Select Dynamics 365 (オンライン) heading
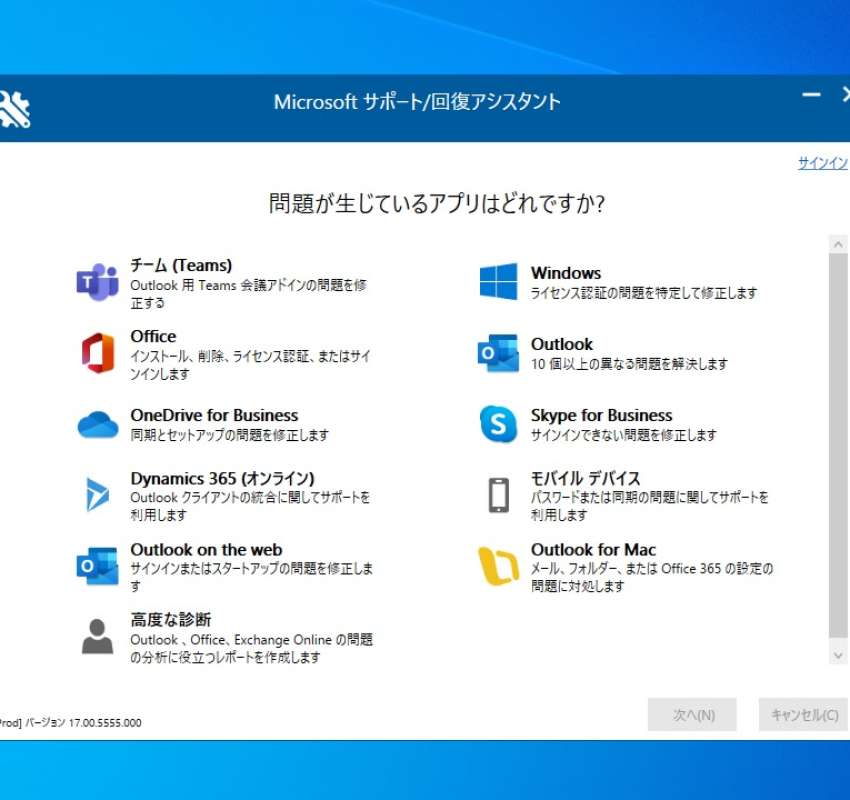The image size is (850, 800). click(222, 479)
